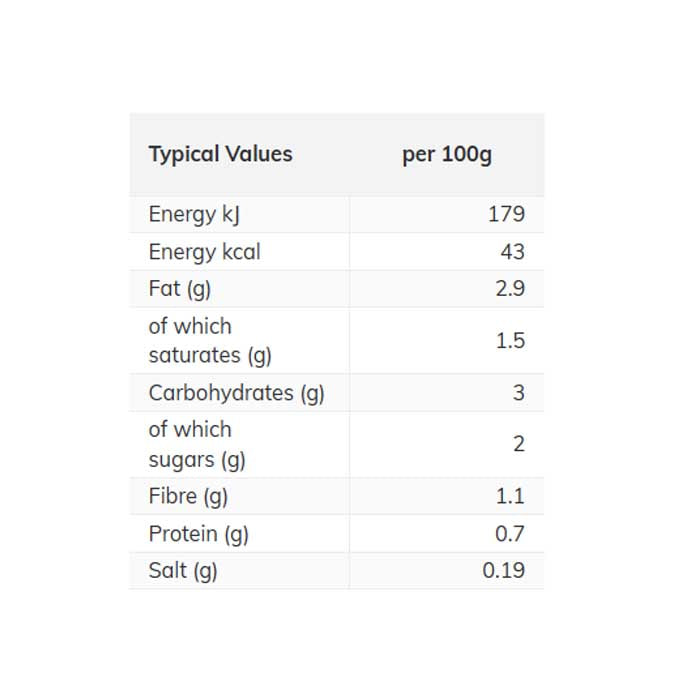
Task: Click the "Carbohydrates (g)" row label
Action: click(236, 393)
